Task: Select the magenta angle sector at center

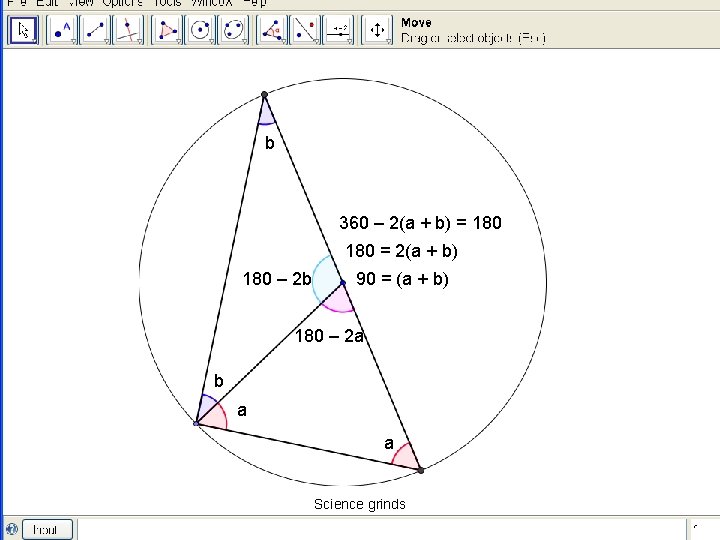Action: 339,301
